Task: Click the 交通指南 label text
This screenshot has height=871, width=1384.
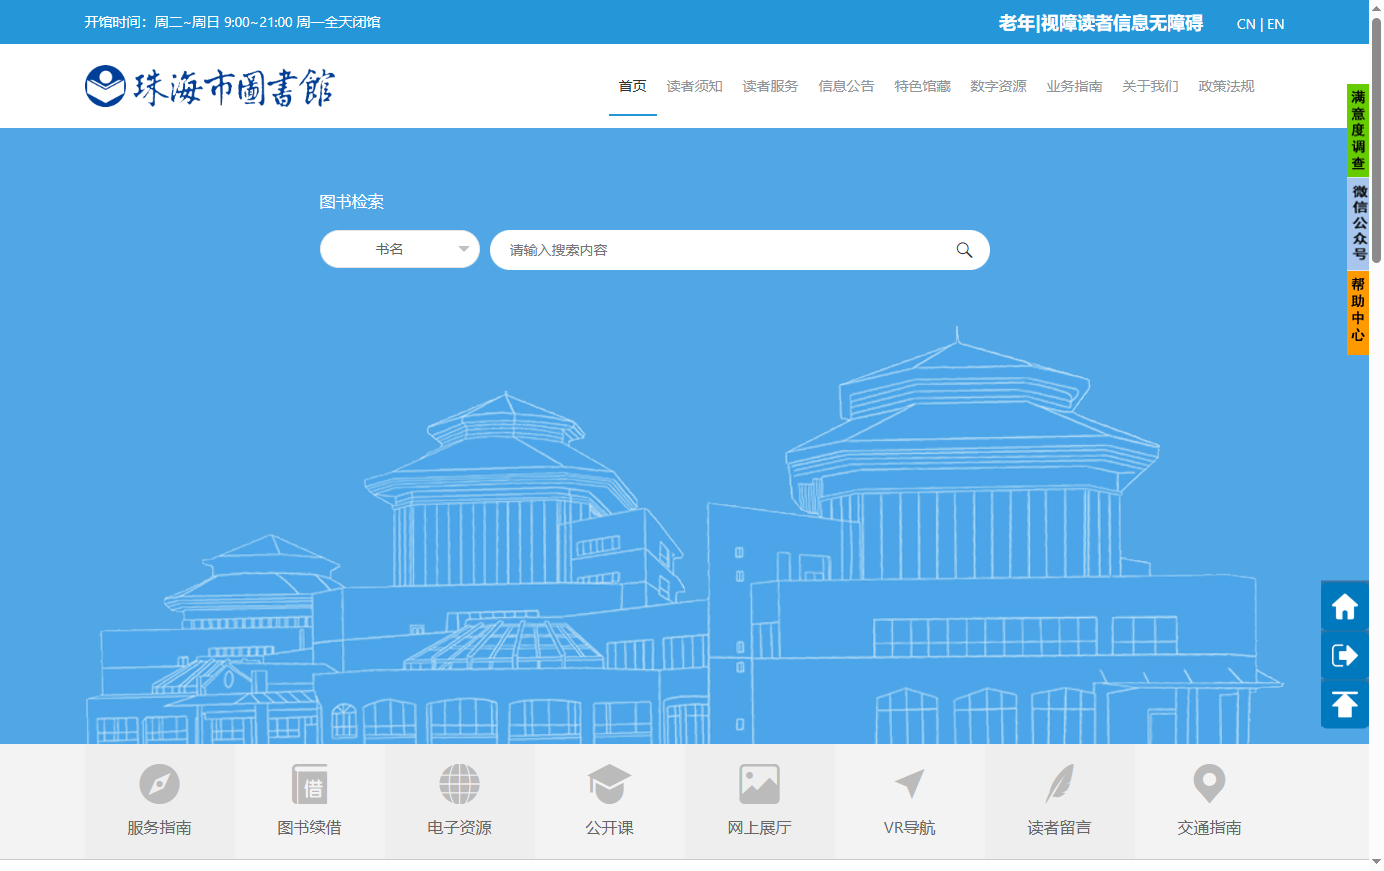Action: 1210,828
